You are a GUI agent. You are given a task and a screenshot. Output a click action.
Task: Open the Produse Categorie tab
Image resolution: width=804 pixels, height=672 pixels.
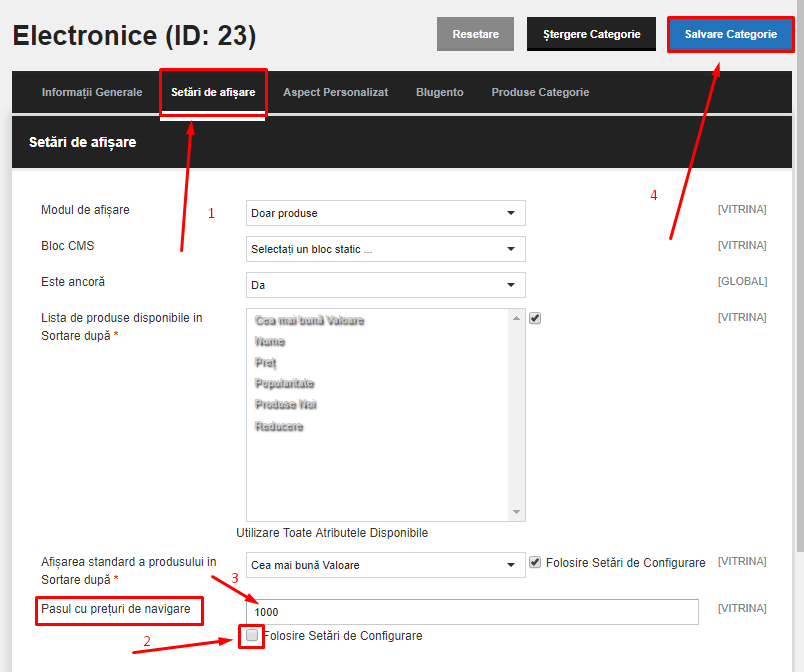(x=540, y=92)
